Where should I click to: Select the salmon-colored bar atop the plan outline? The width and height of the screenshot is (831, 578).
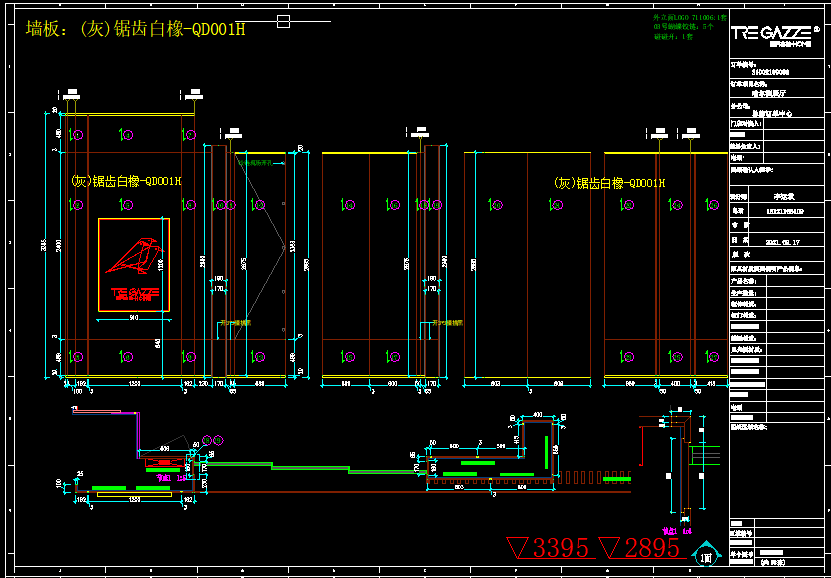pos(96,410)
